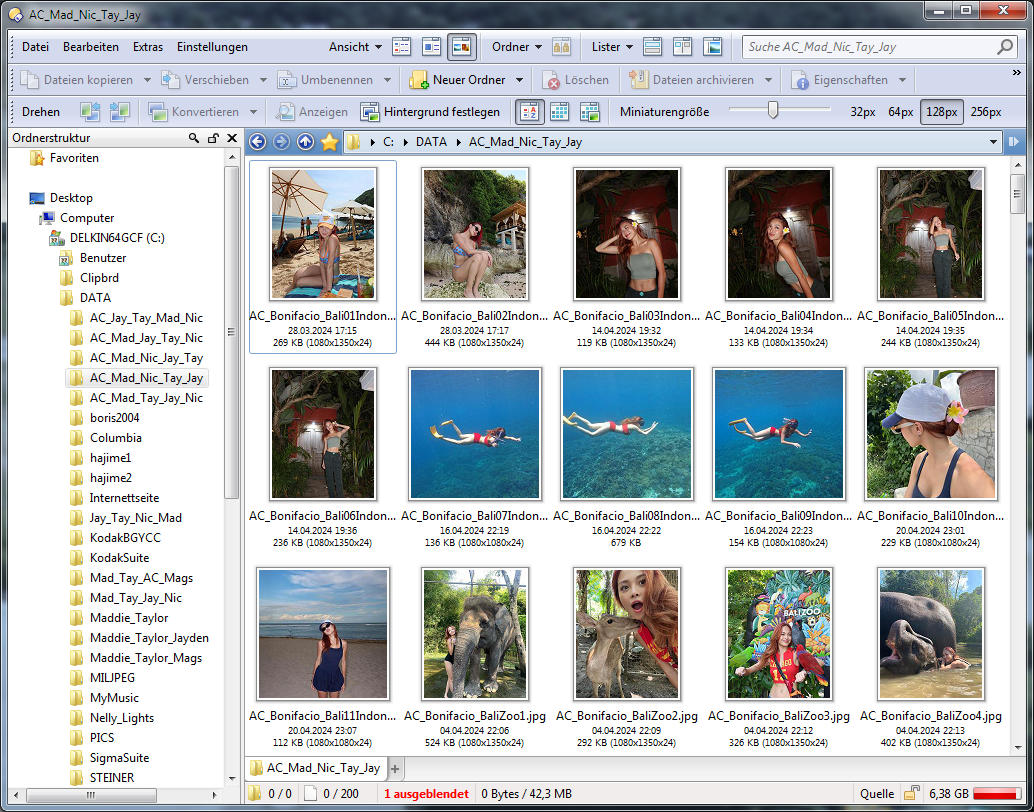Click the search icon in Ordnerstruktur header

[x=193, y=138]
